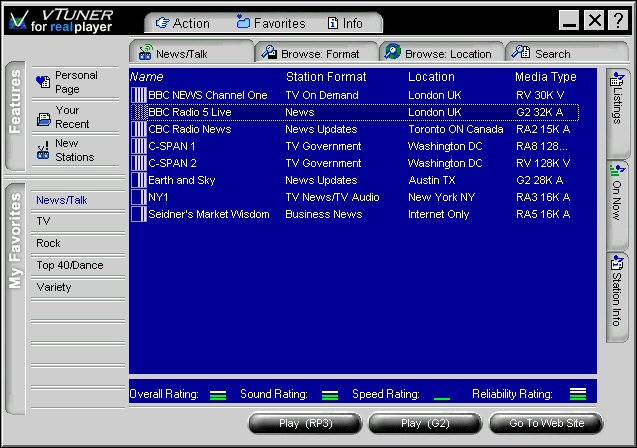Click the Help question mark button
This screenshot has width=637, height=448.
click(x=618, y=20)
